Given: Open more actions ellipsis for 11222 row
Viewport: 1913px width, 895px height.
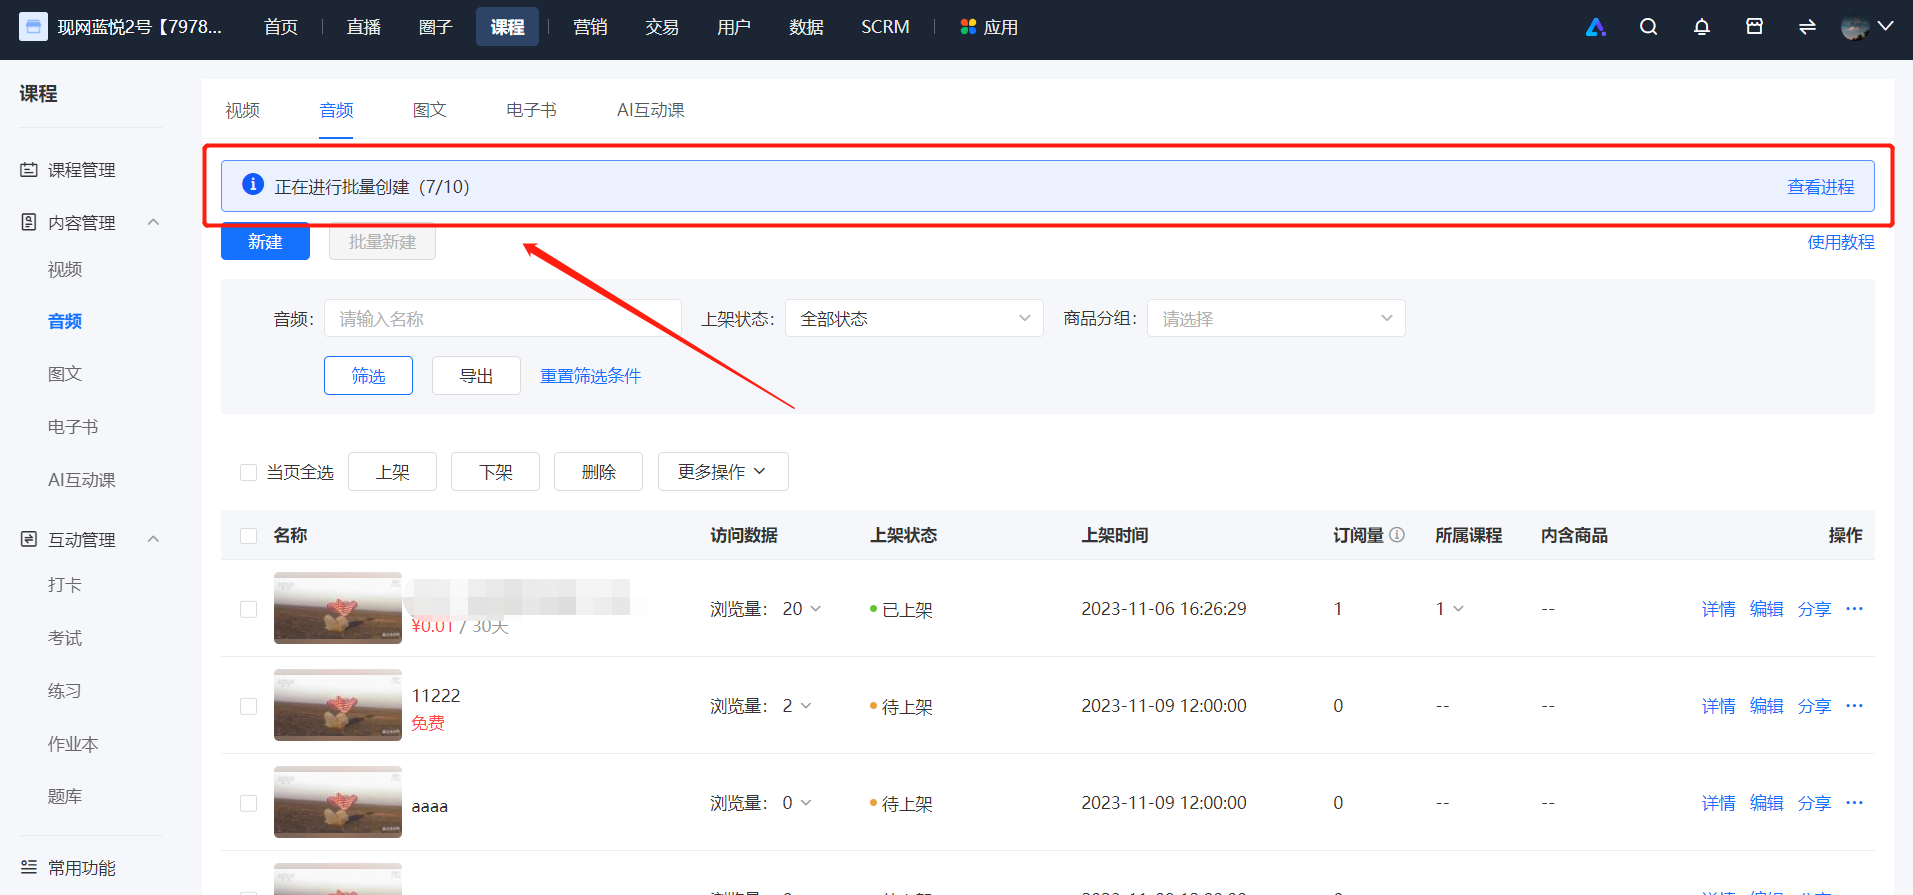Looking at the screenshot, I should [1854, 706].
